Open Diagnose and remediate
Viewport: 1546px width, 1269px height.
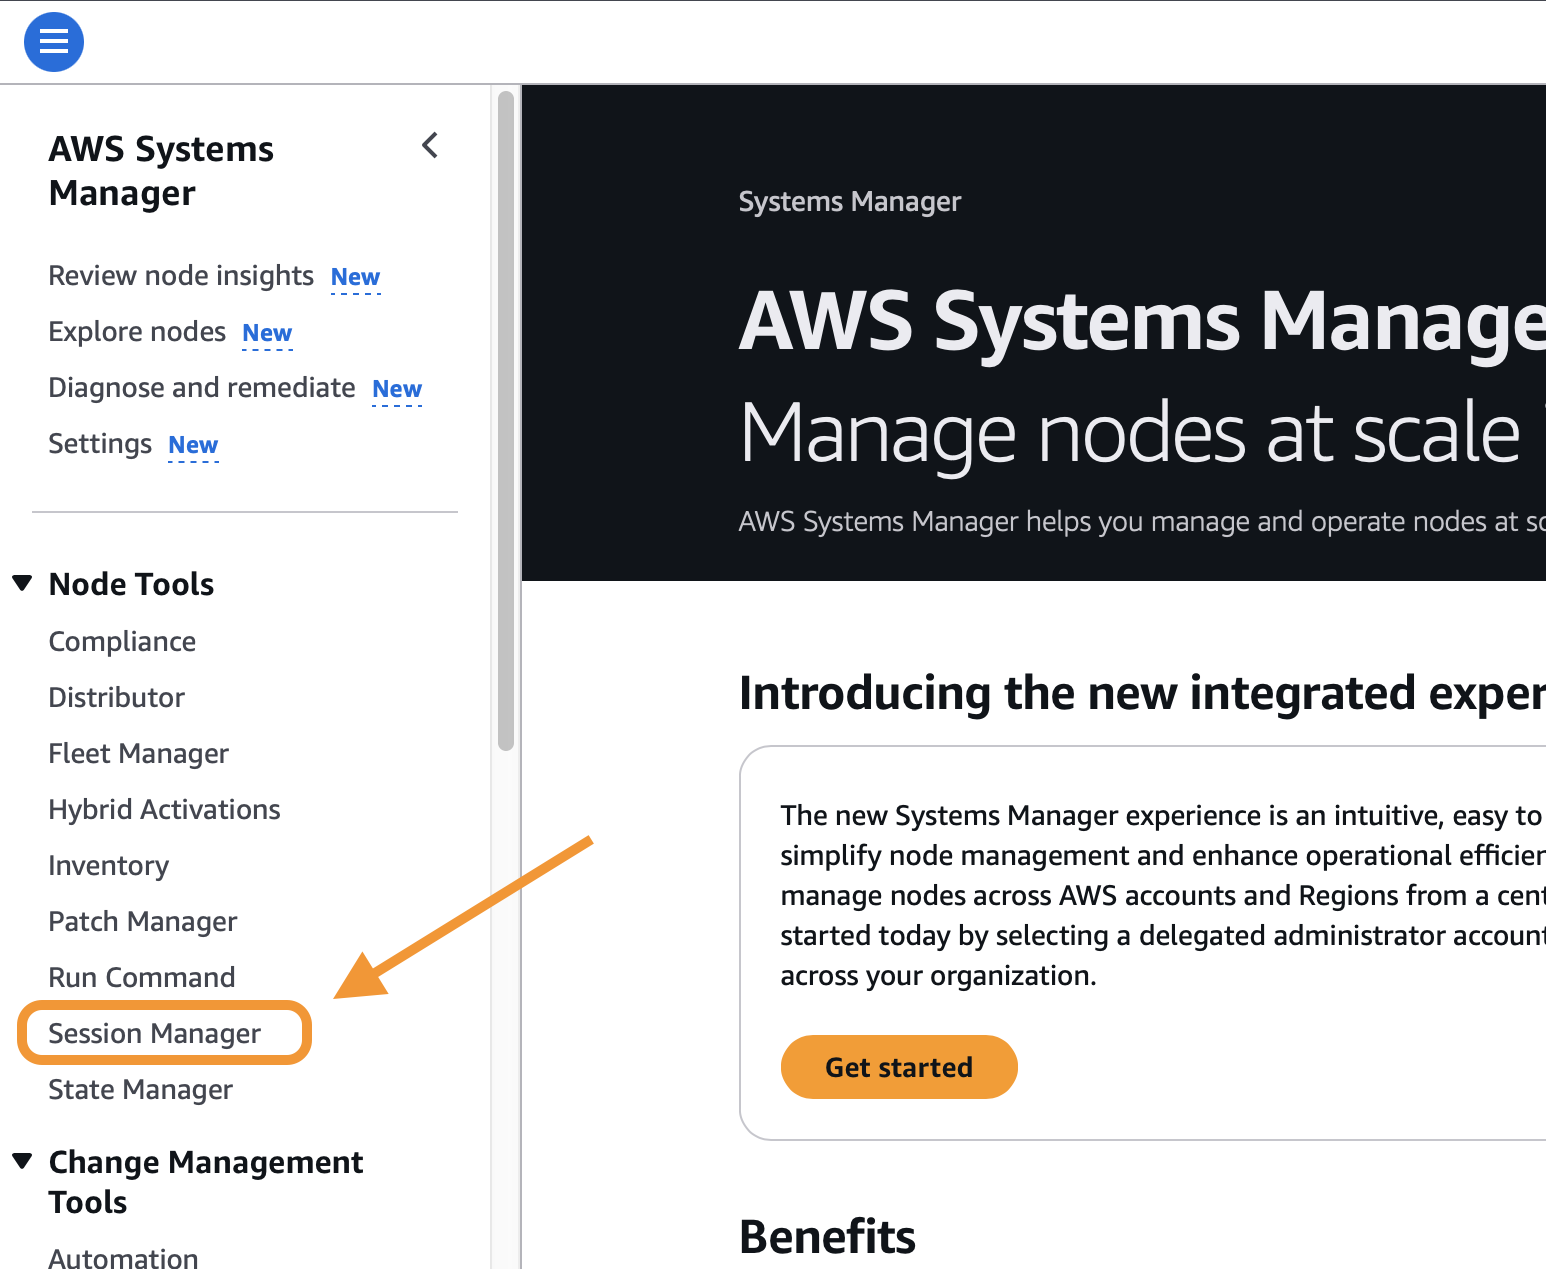coord(202,387)
